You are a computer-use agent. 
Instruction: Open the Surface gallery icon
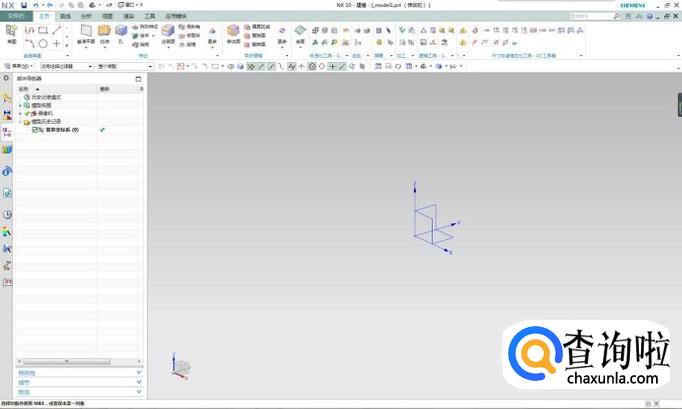coord(300,34)
